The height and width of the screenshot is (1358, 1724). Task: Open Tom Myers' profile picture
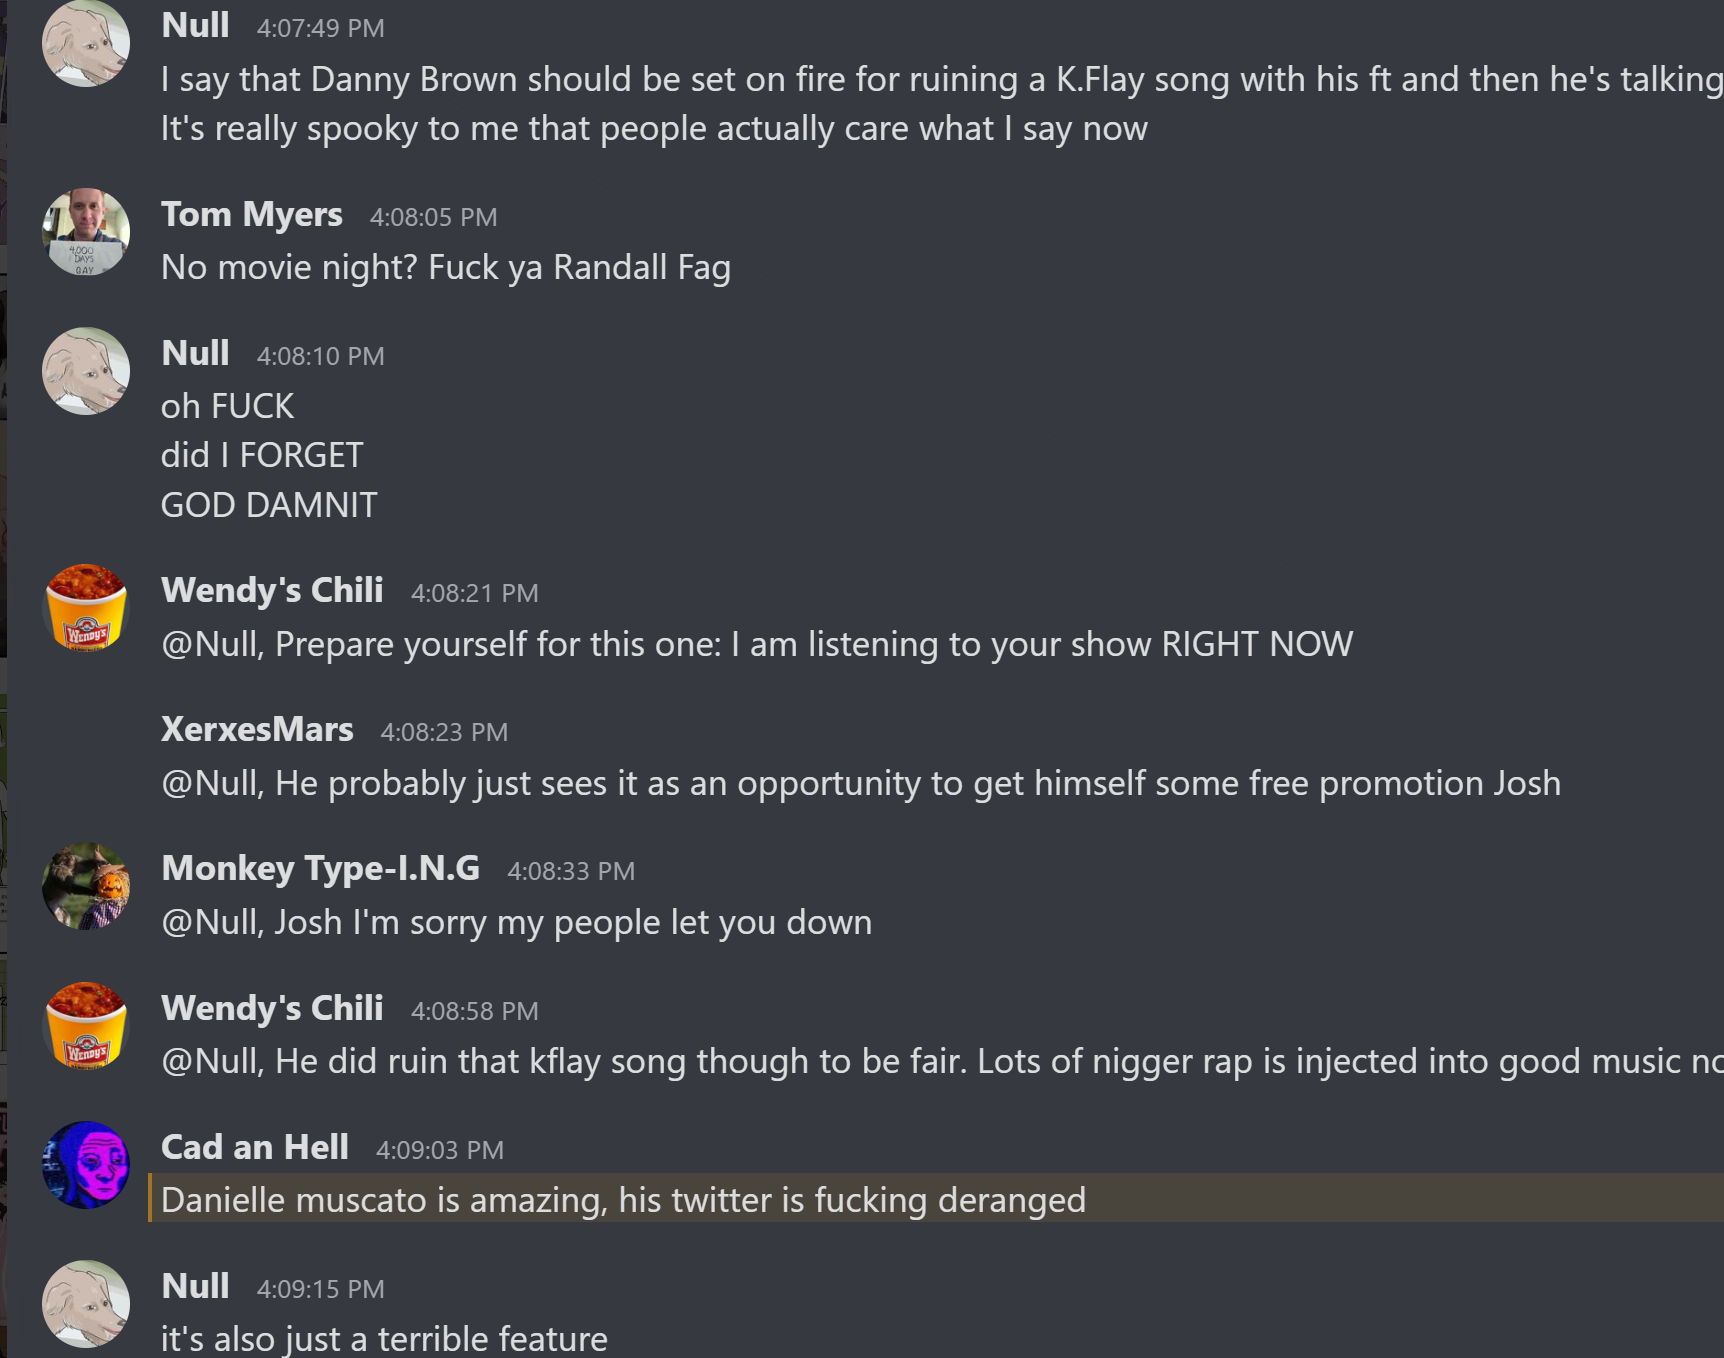click(86, 232)
